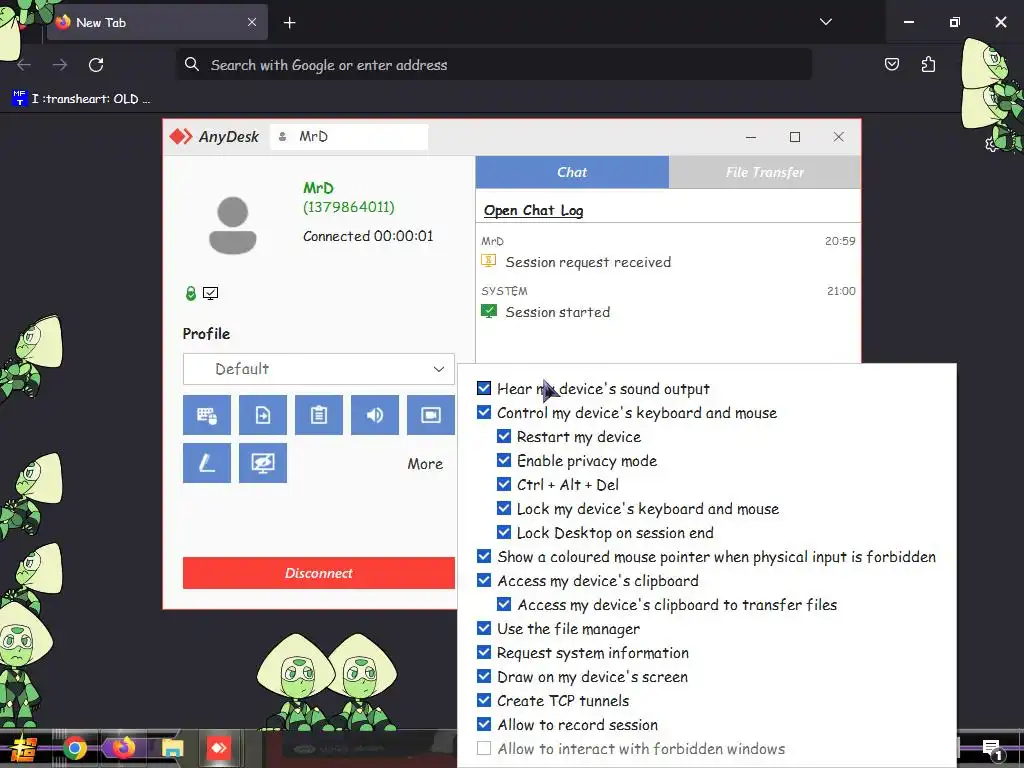Open the Firefox extensions puzzle icon

click(x=928, y=64)
